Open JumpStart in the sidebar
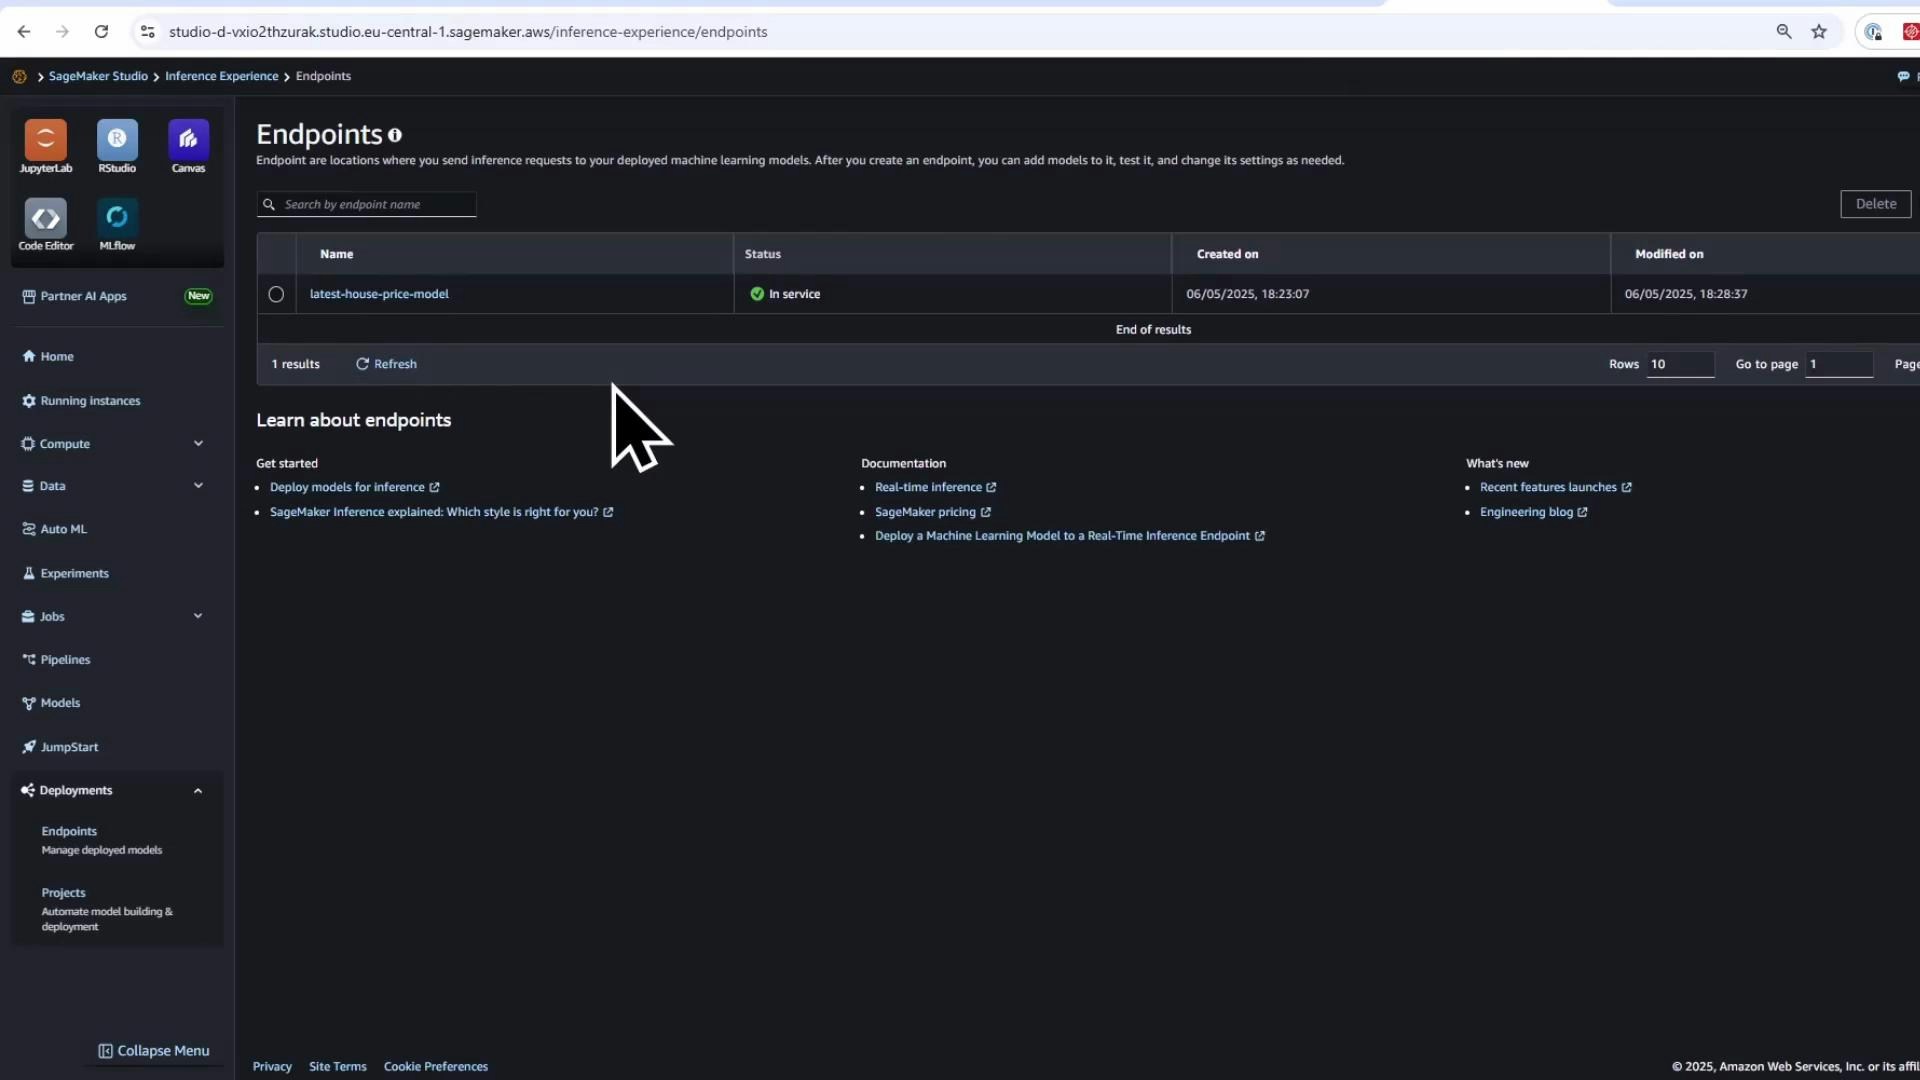Image resolution: width=1920 pixels, height=1080 pixels. pyautogui.click(x=60, y=747)
